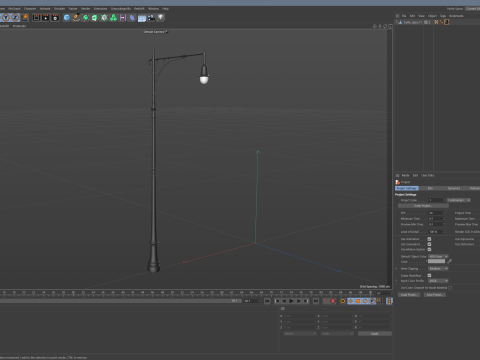Viewport: 480px width, 360px height.
Task: Open the Extensions menu
Action: [100, 9]
